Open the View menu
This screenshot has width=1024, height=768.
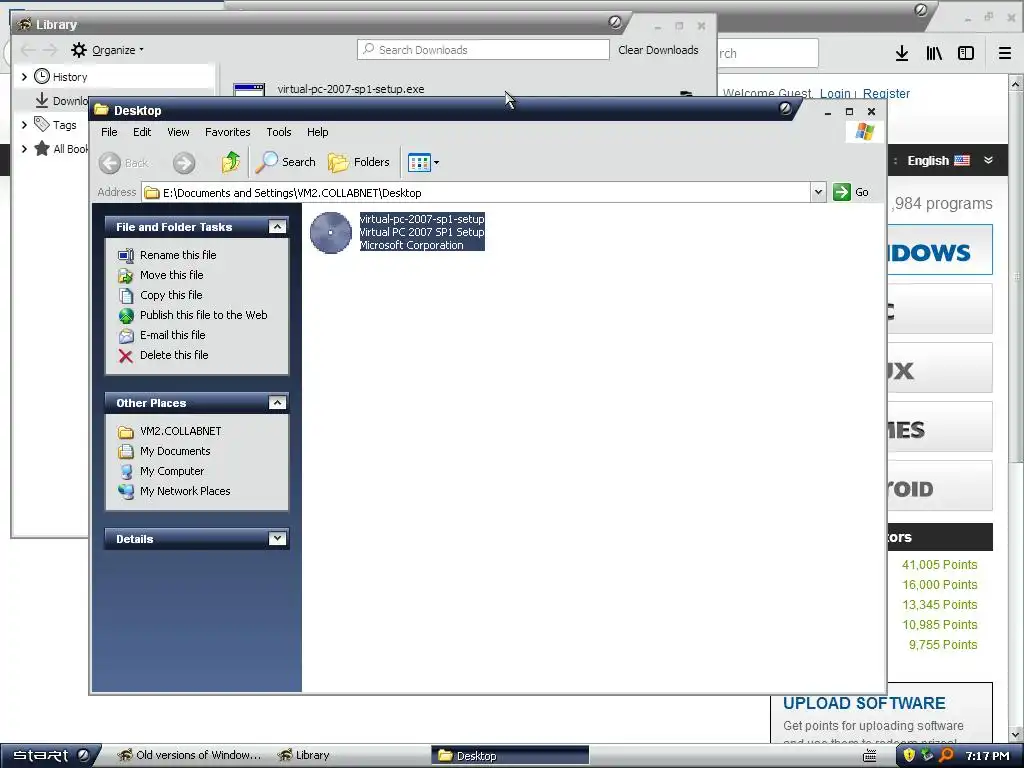point(178,132)
